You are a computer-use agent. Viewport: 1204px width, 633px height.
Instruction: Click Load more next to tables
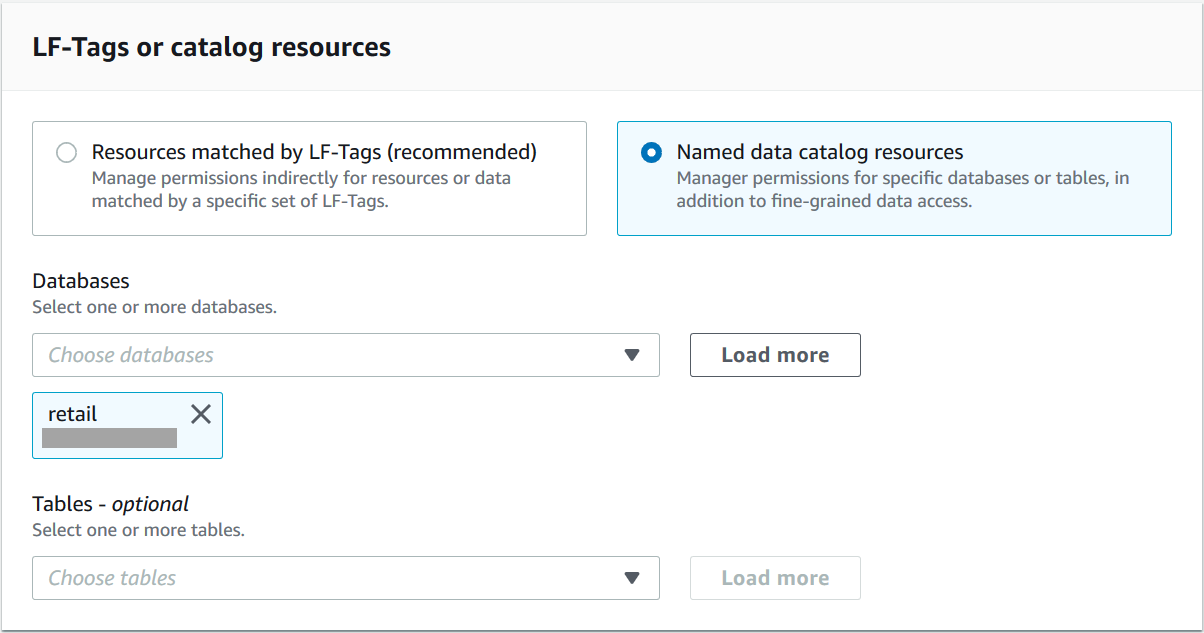(x=775, y=578)
